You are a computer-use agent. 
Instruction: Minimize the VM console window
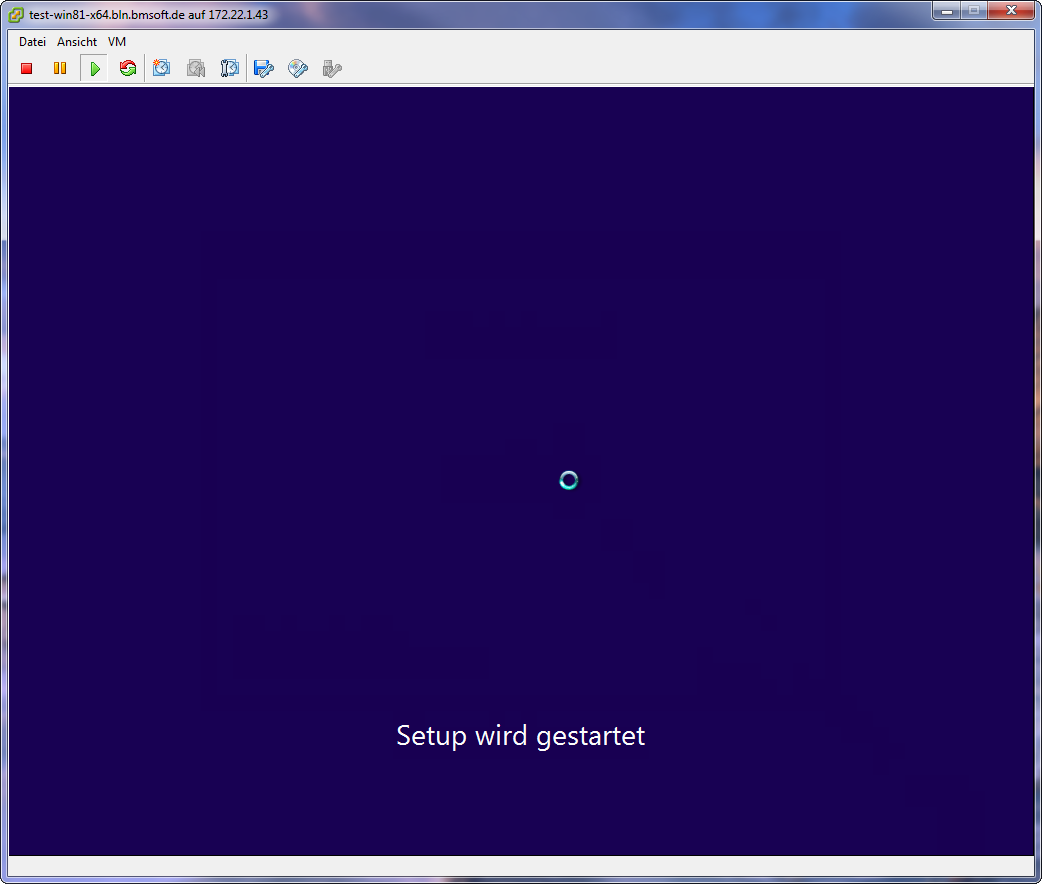tap(947, 11)
